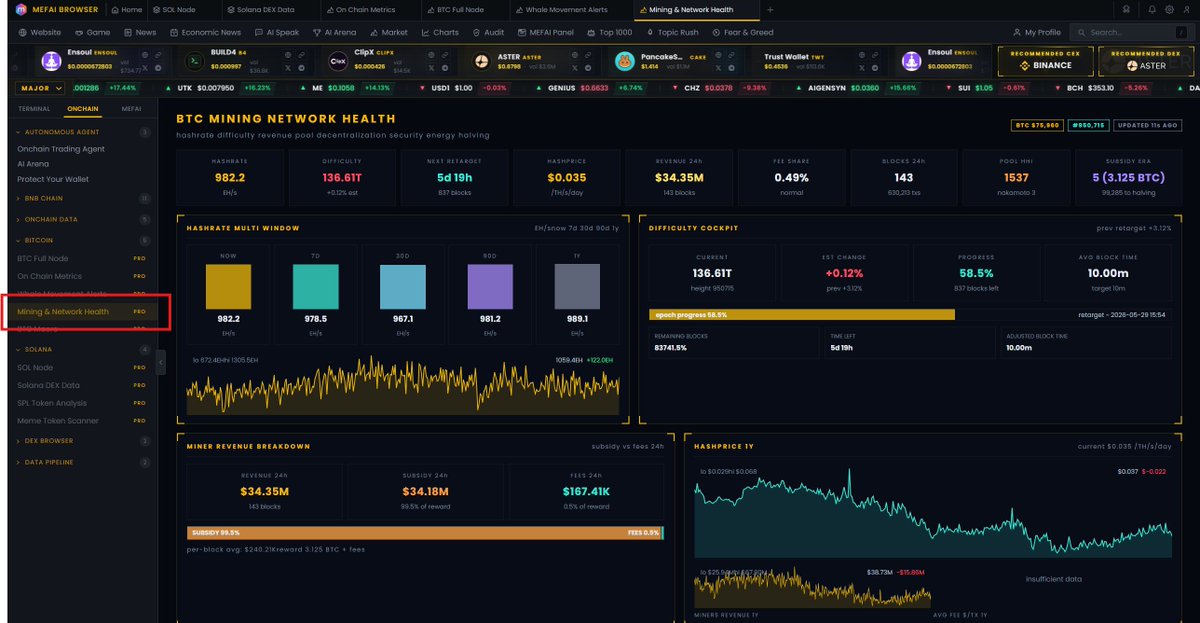Switch to the BTC Full Node browser tab
Viewport: 1200px width, 623px height.
[466, 10]
